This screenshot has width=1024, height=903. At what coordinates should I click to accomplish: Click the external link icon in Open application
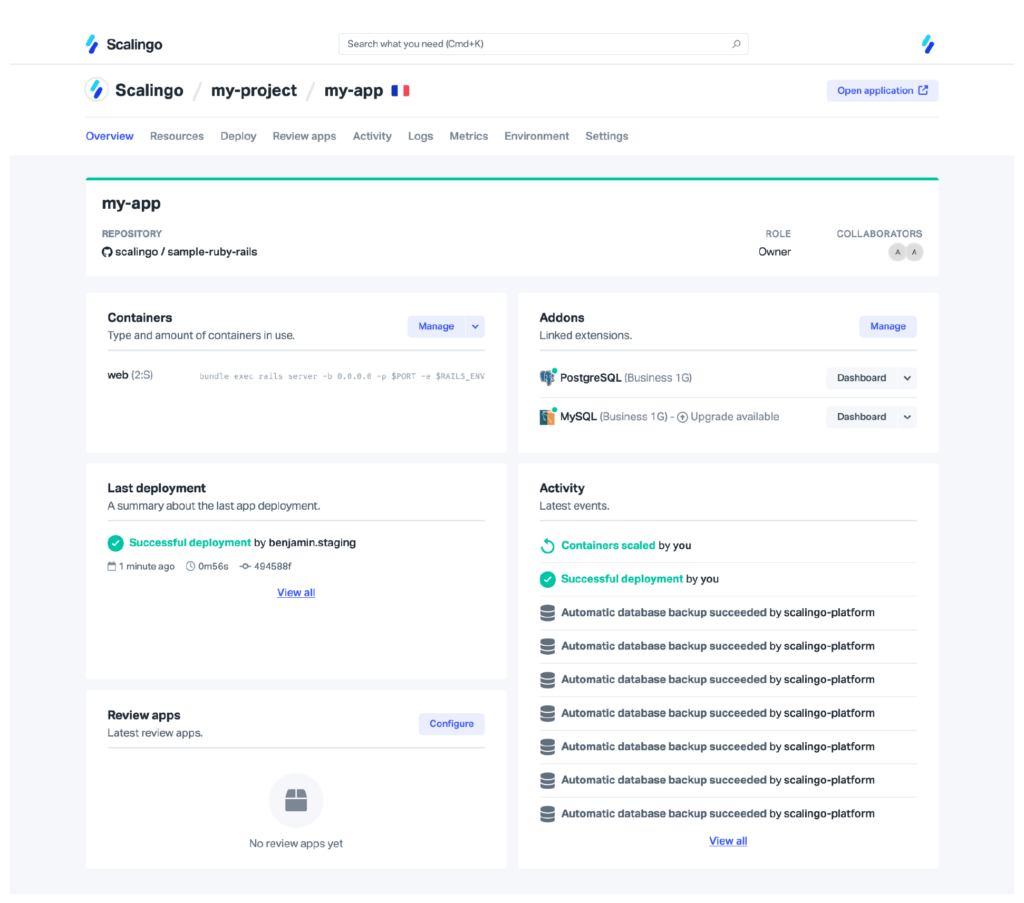[x=923, y=90]
